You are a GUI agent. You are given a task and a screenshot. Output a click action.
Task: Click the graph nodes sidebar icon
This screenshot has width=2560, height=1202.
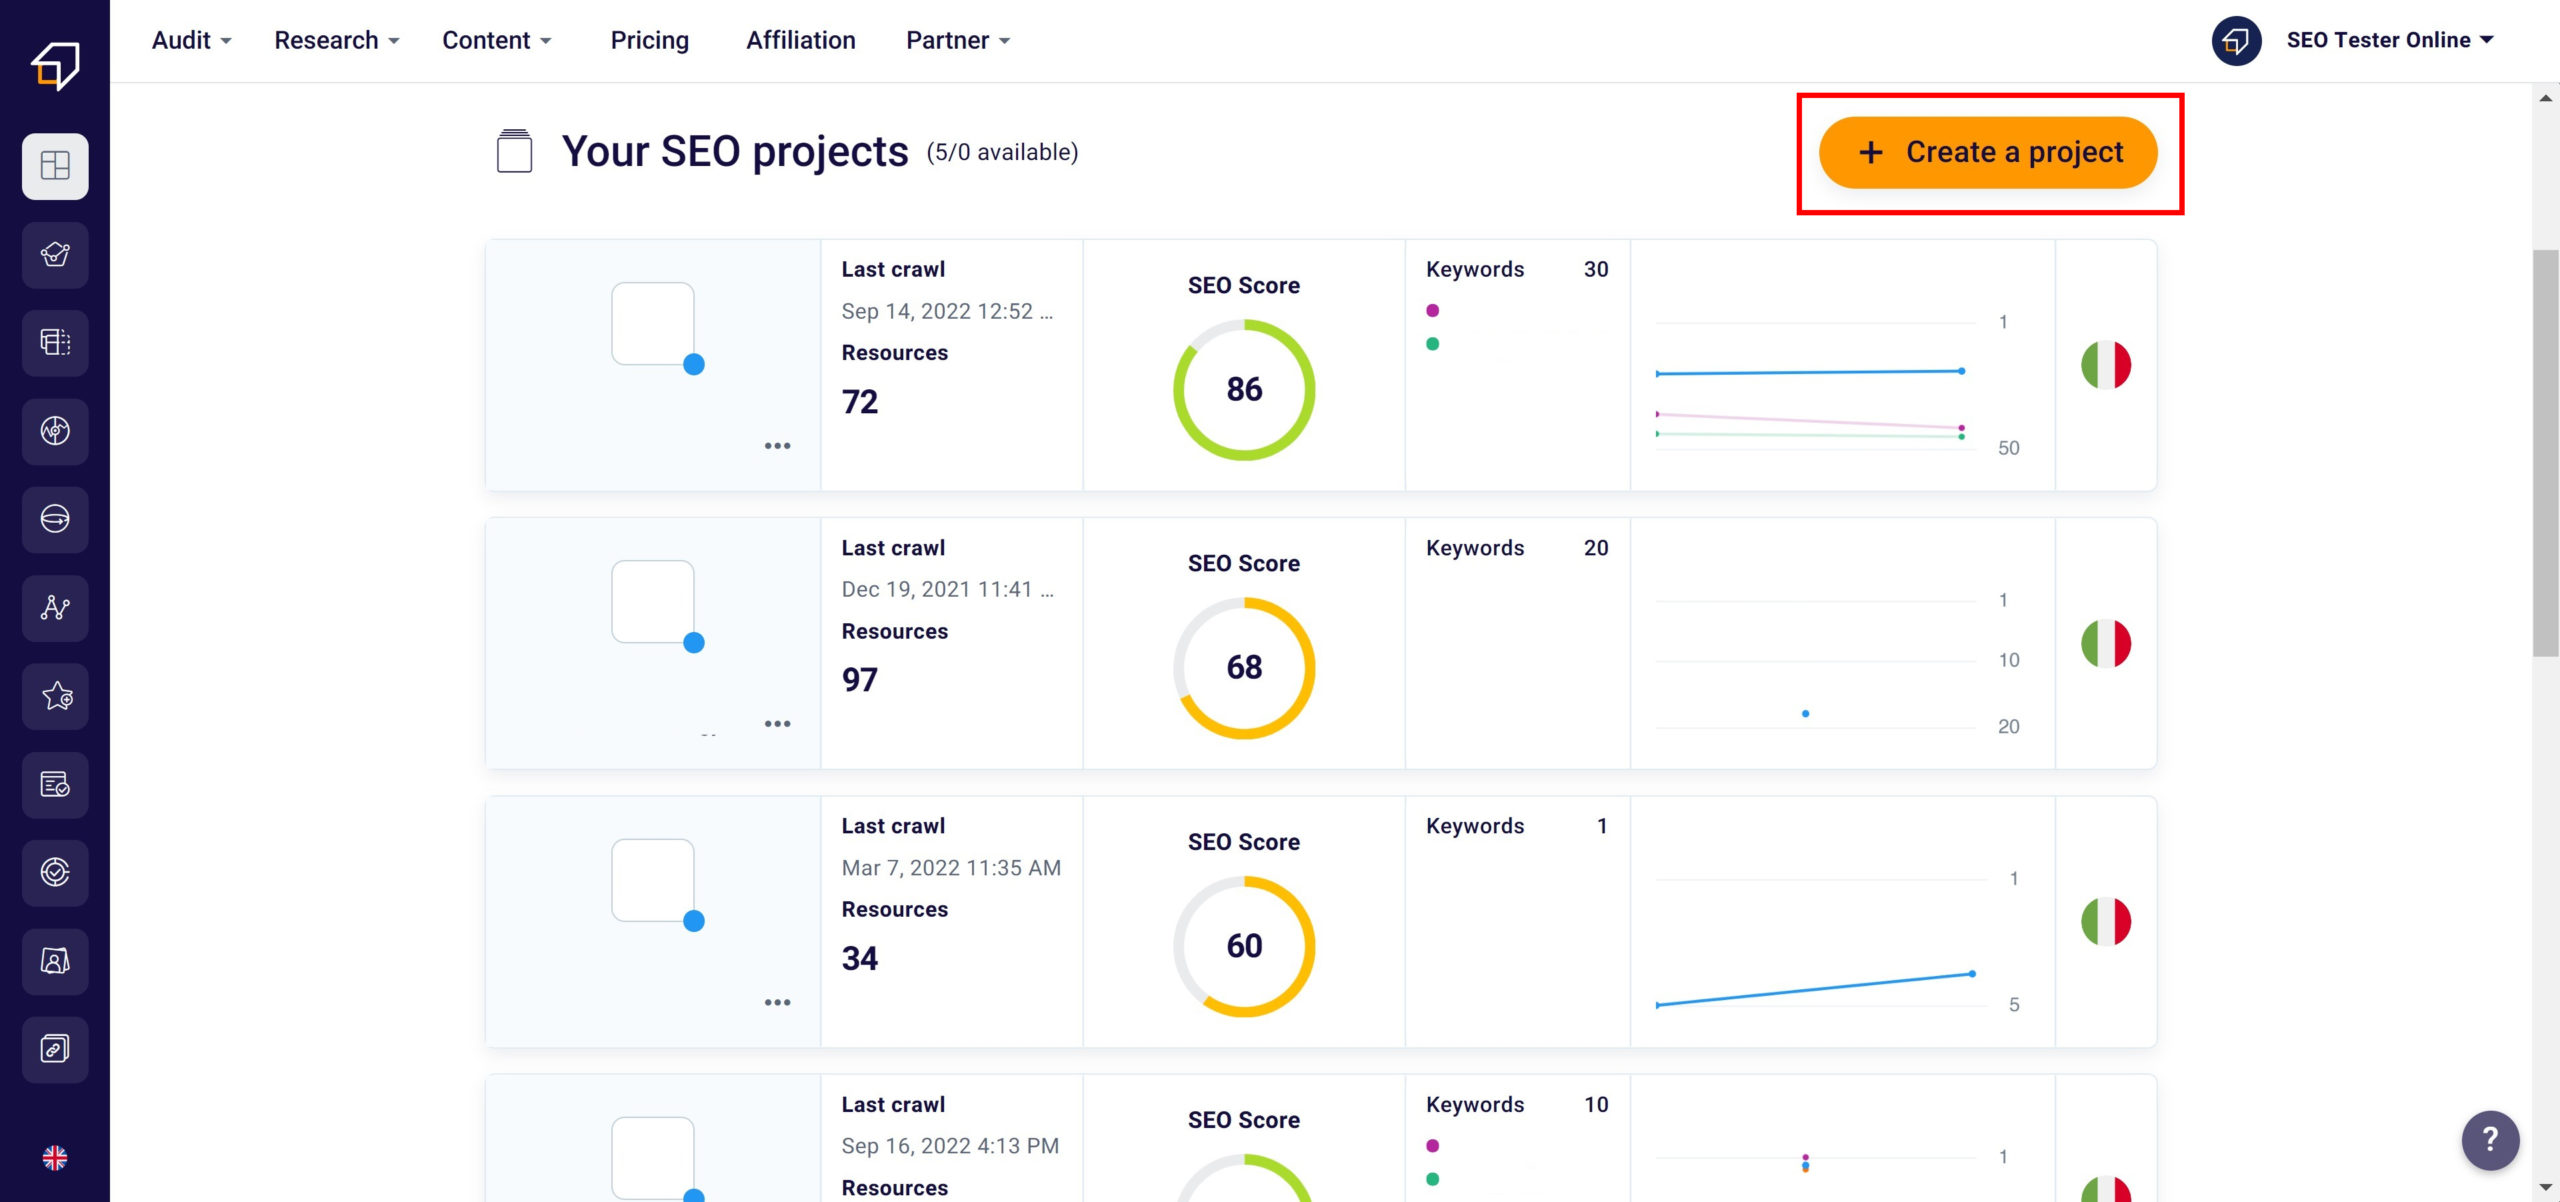[55, 608]
